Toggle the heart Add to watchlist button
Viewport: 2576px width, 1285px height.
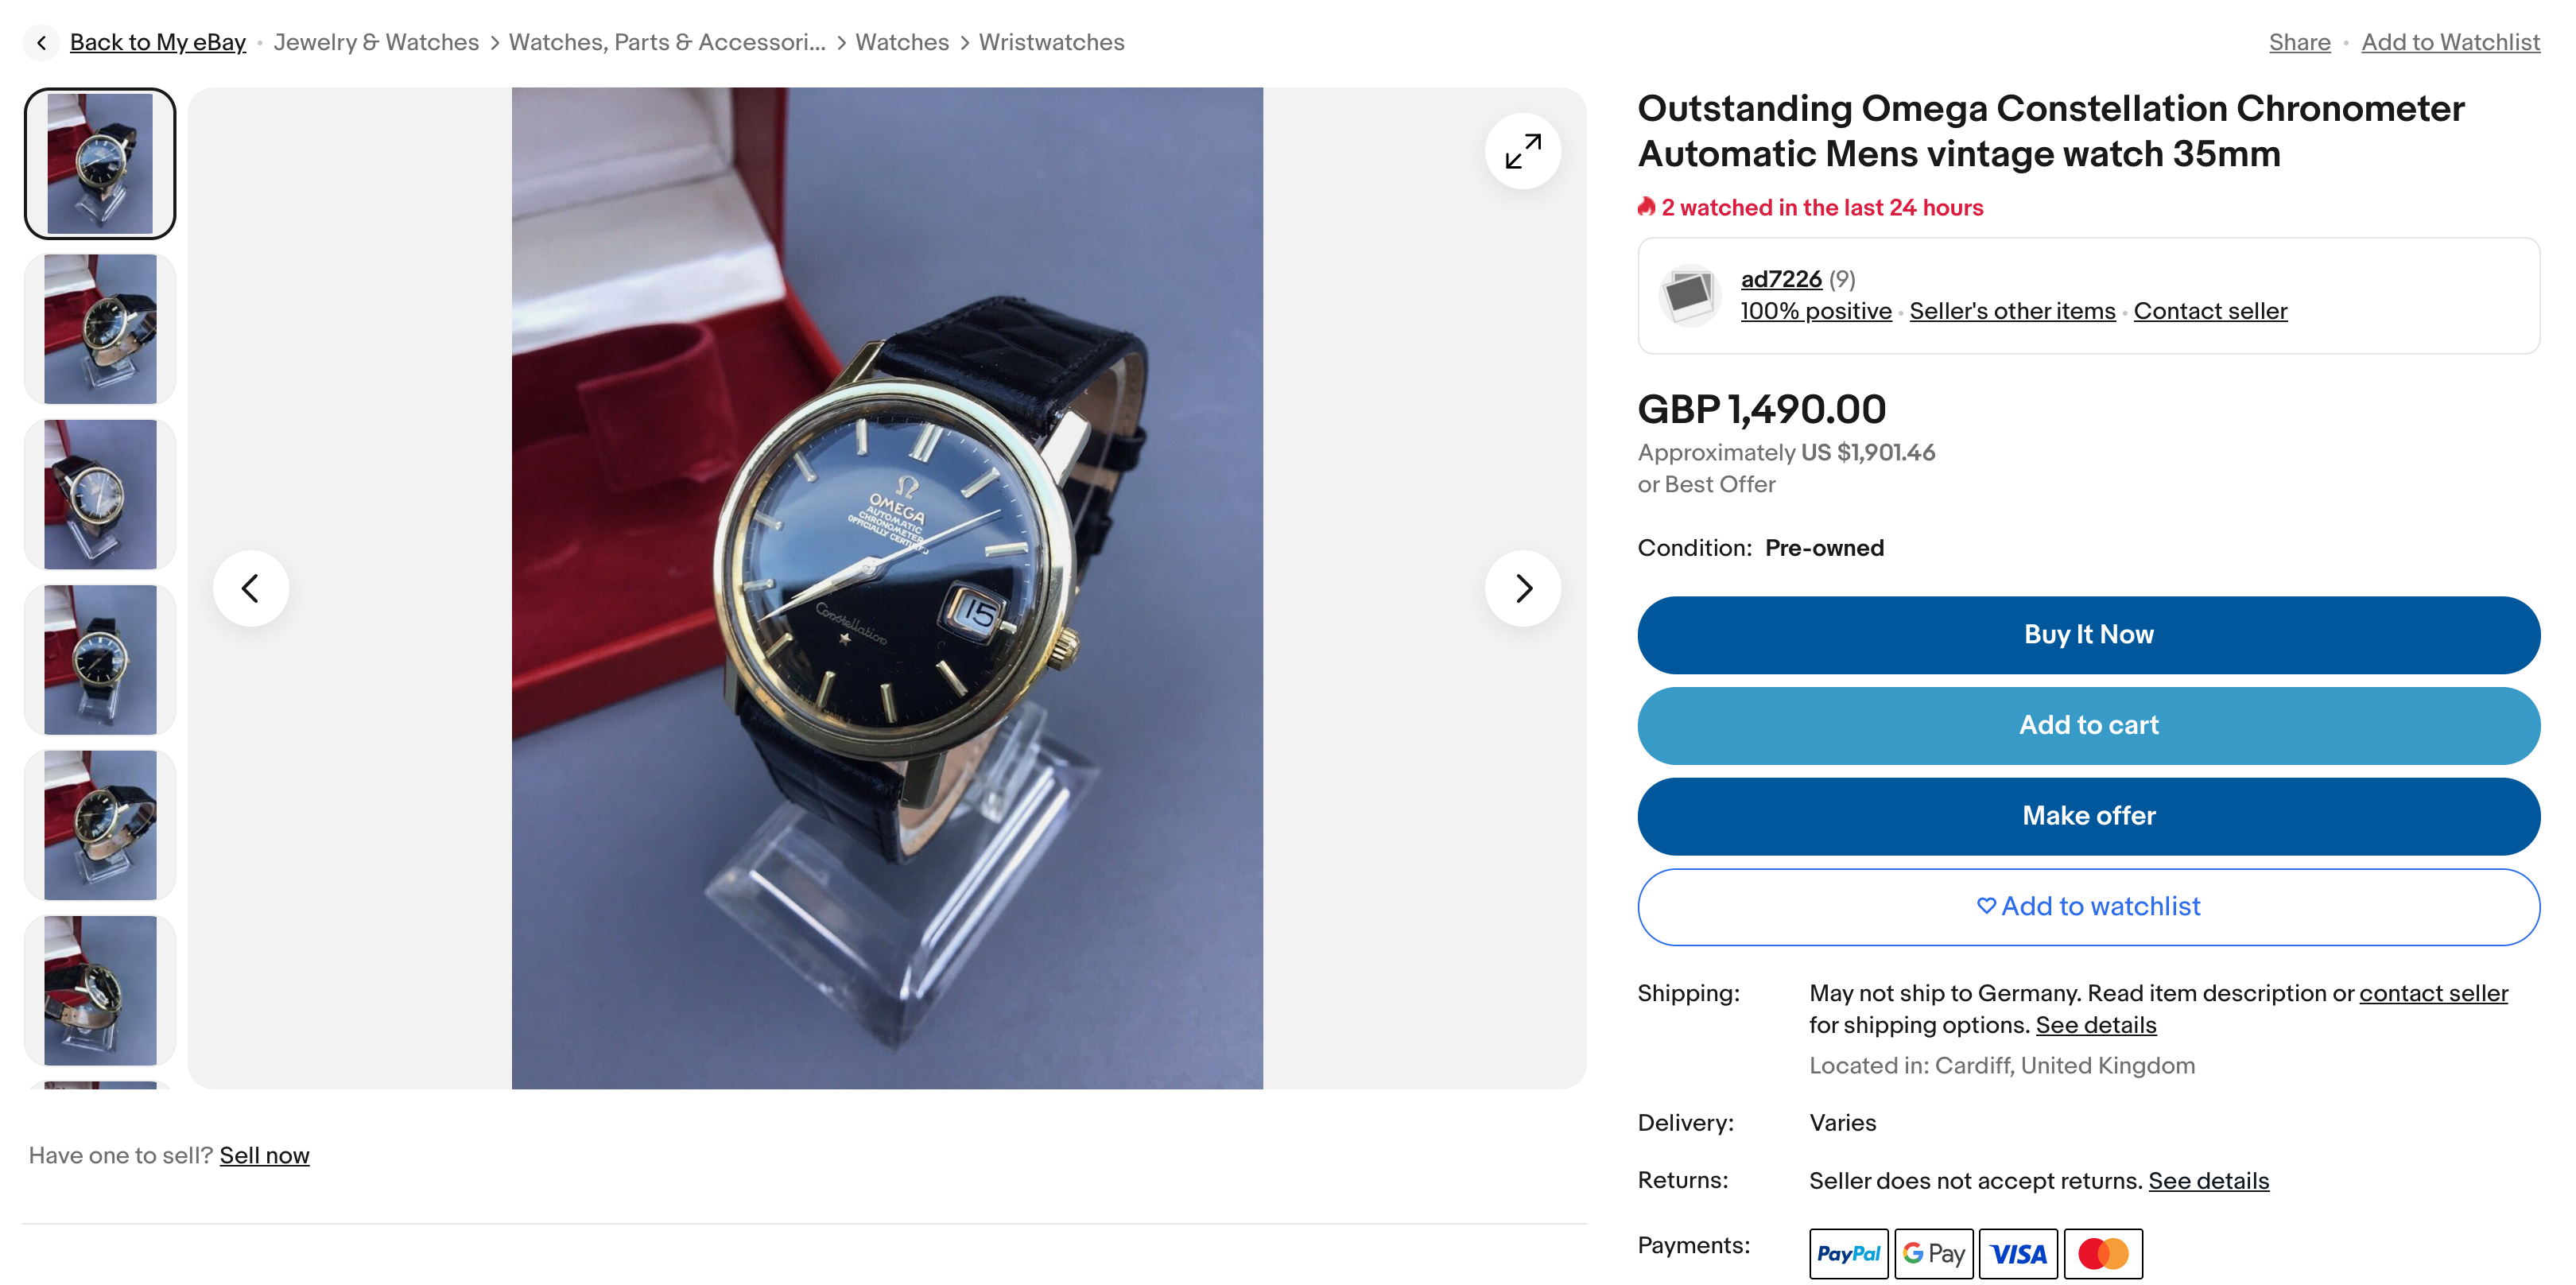point(2088,906)
